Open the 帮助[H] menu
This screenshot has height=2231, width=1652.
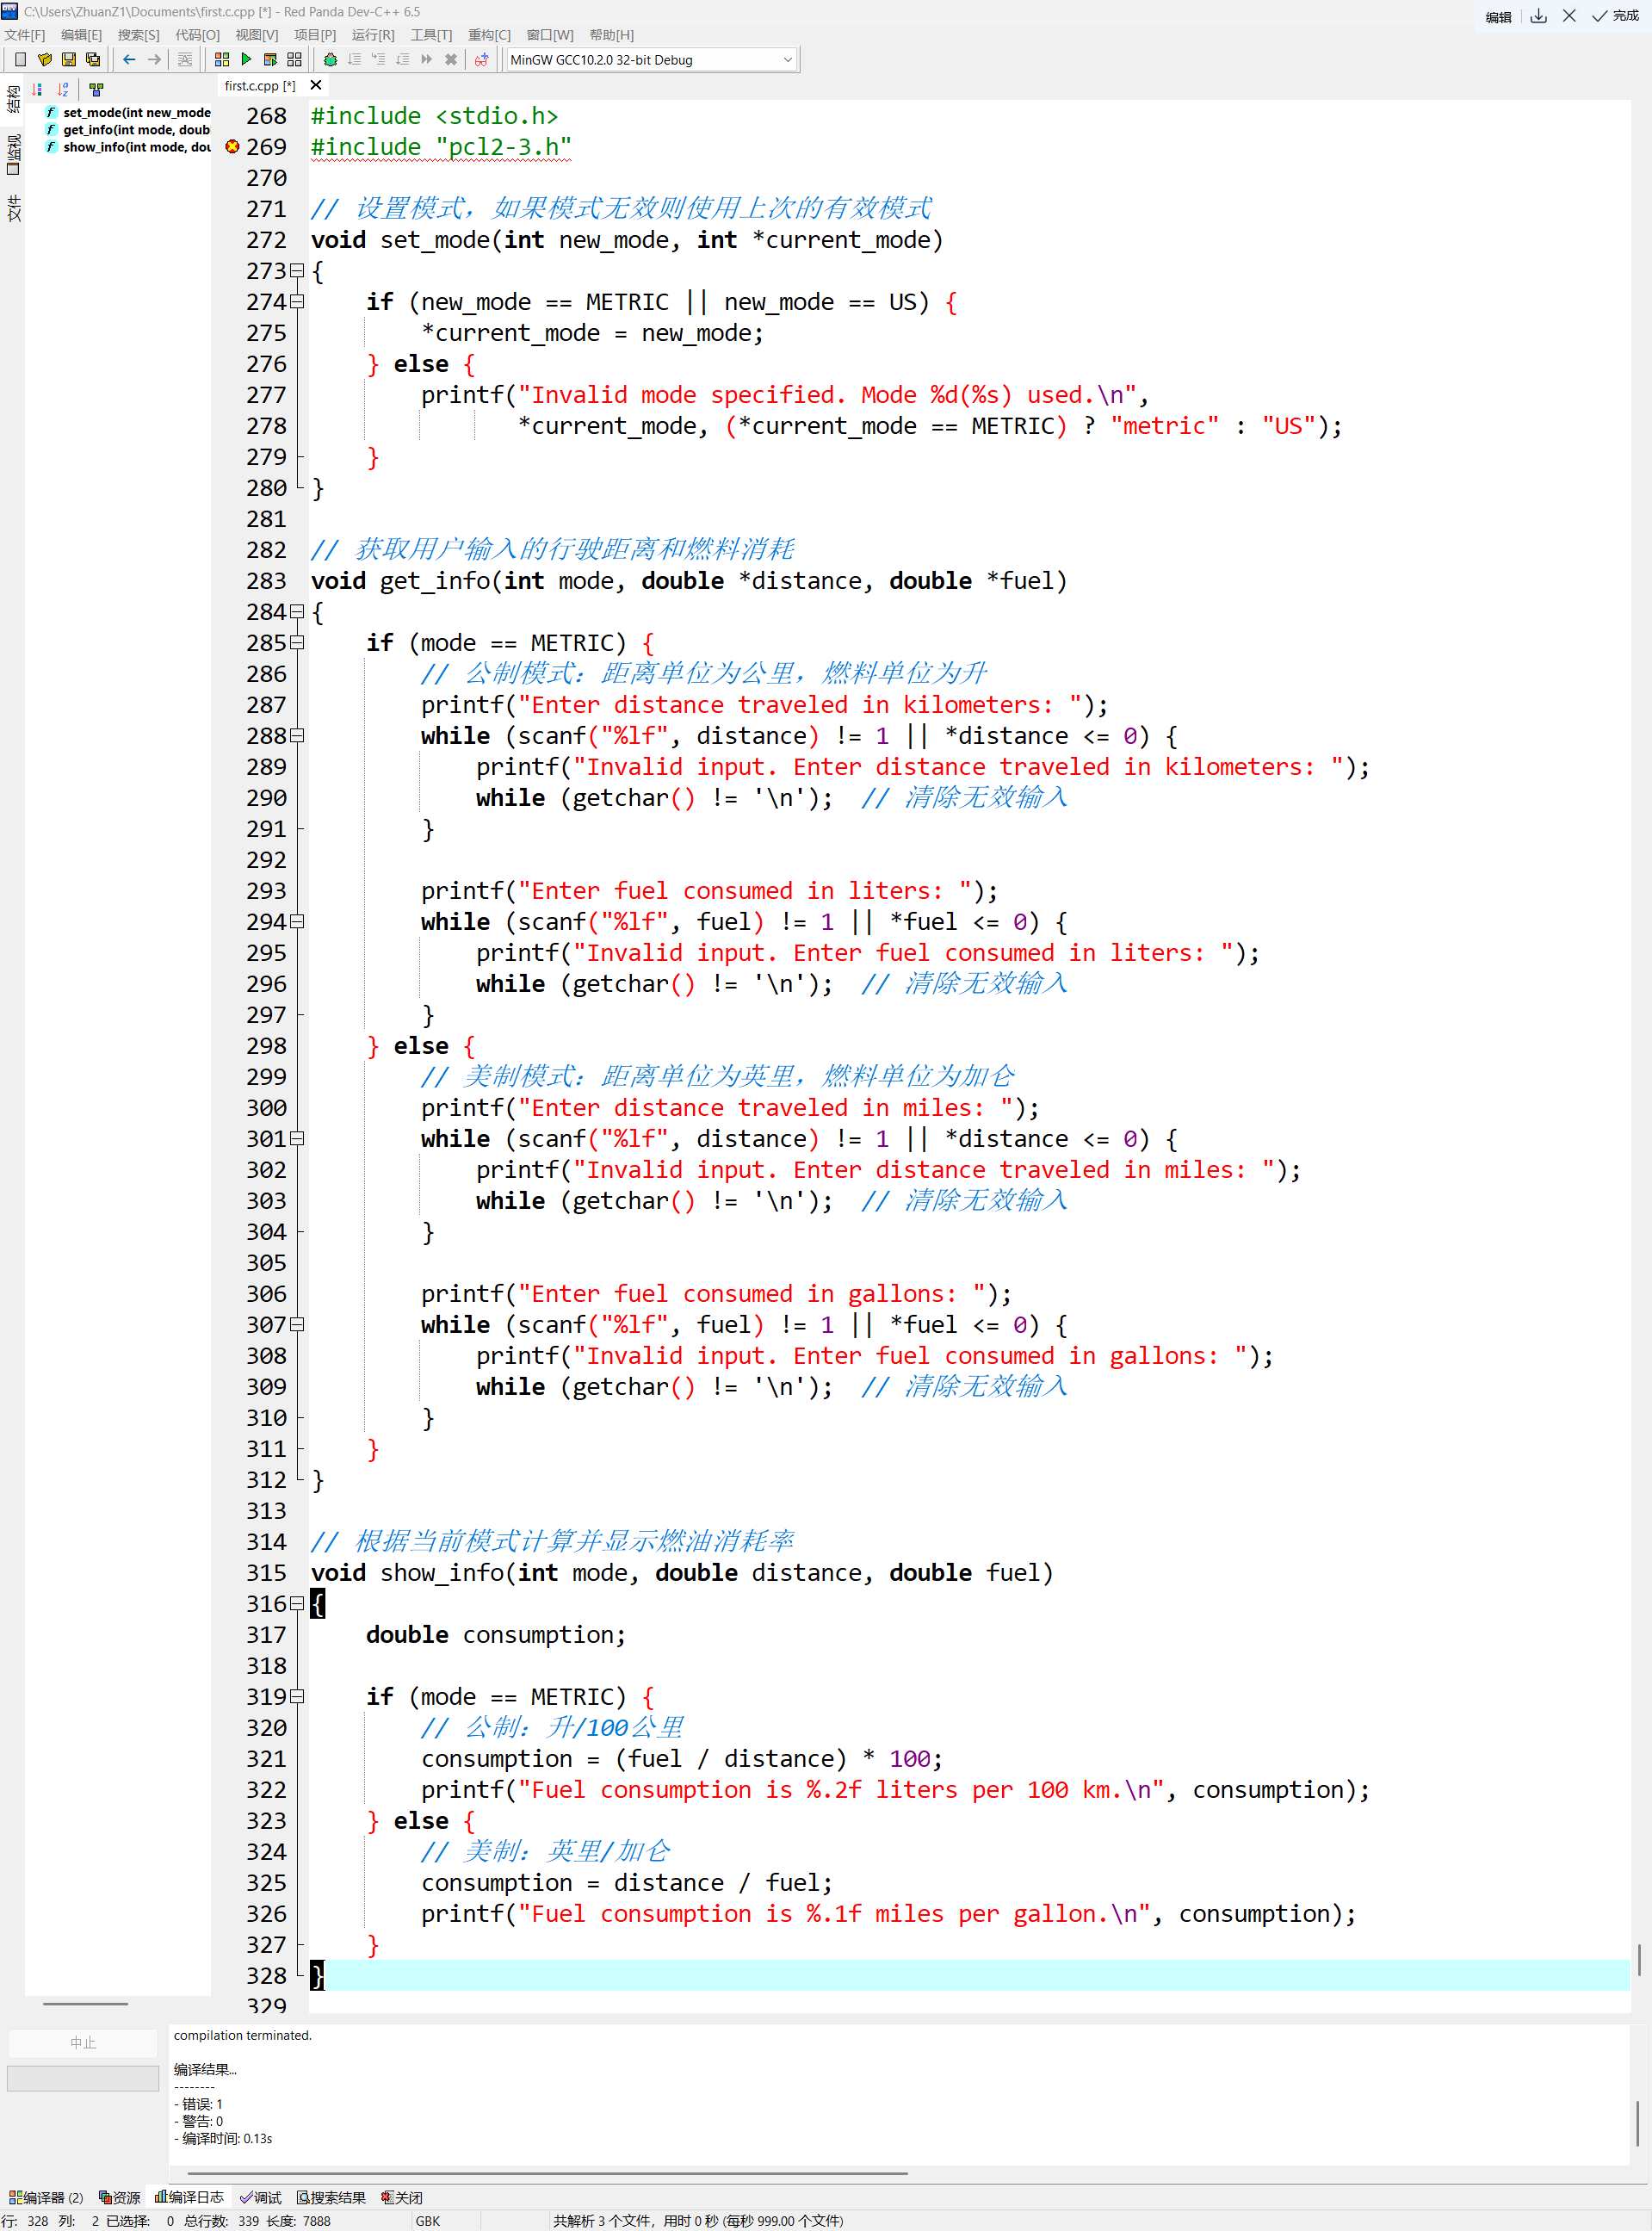click(612, 35)
